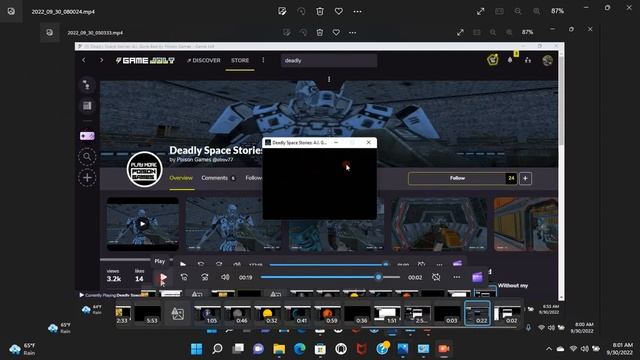This screenshot has height=360, width=640.
Task: Zoom out in the outer Photos window
Action: coord(518,11)
